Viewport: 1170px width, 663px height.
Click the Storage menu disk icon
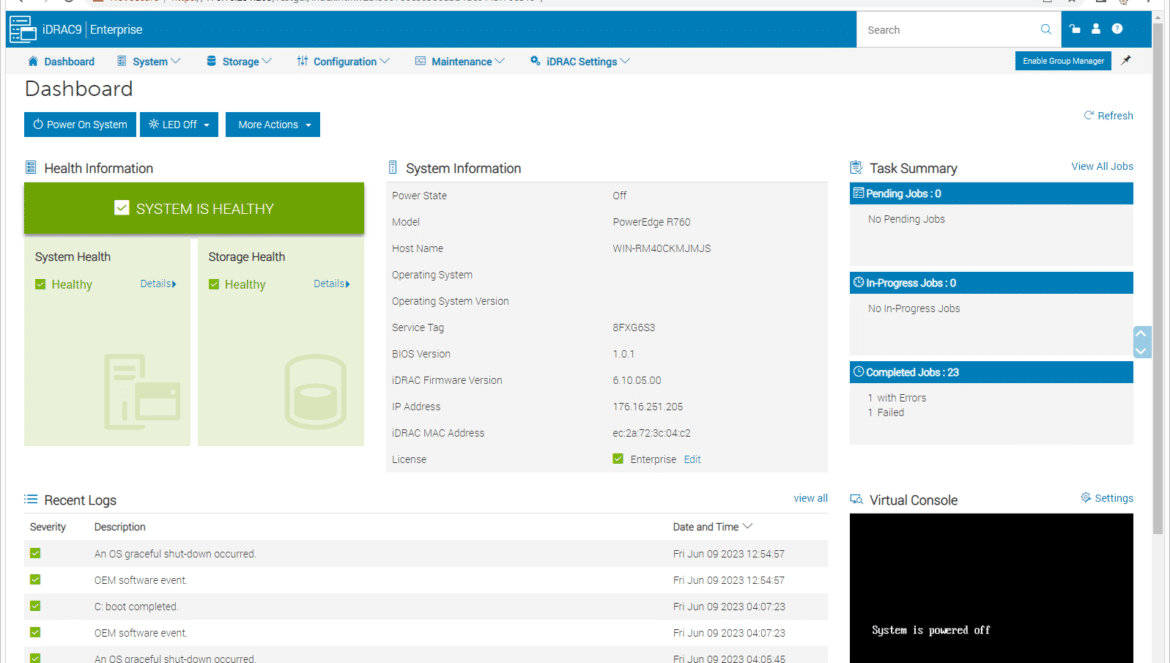(x=211, y=61)
